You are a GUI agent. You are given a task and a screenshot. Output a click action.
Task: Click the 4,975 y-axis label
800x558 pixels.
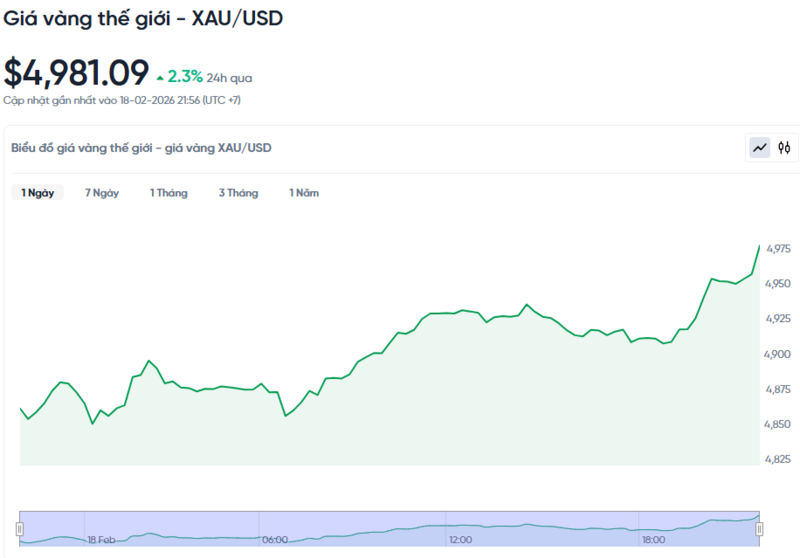click(x=778, y=248)
